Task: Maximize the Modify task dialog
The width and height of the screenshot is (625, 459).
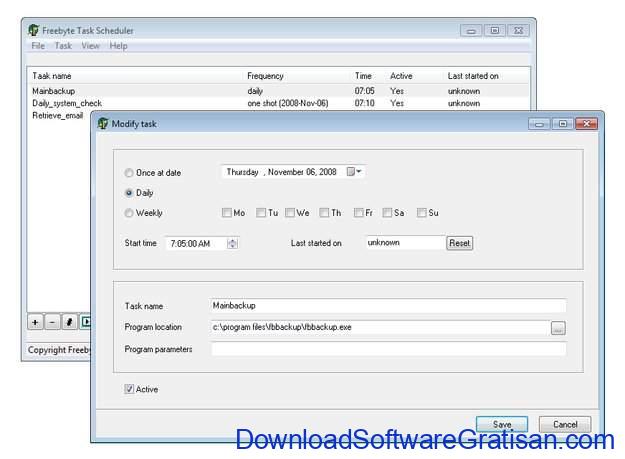Action: (563, 124)
